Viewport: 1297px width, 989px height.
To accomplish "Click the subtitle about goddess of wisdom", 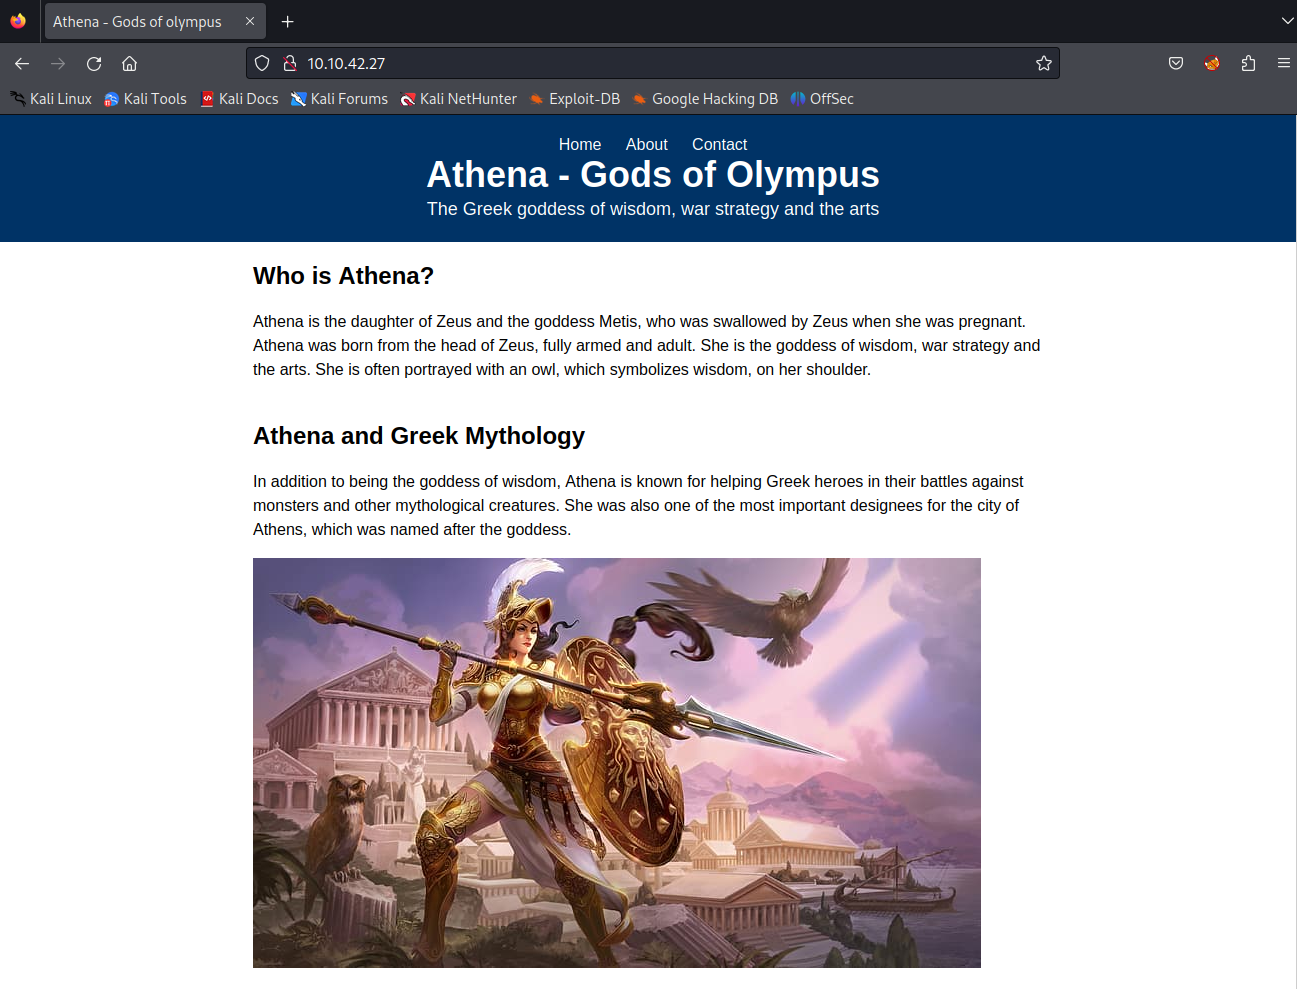I will (653, 209).
